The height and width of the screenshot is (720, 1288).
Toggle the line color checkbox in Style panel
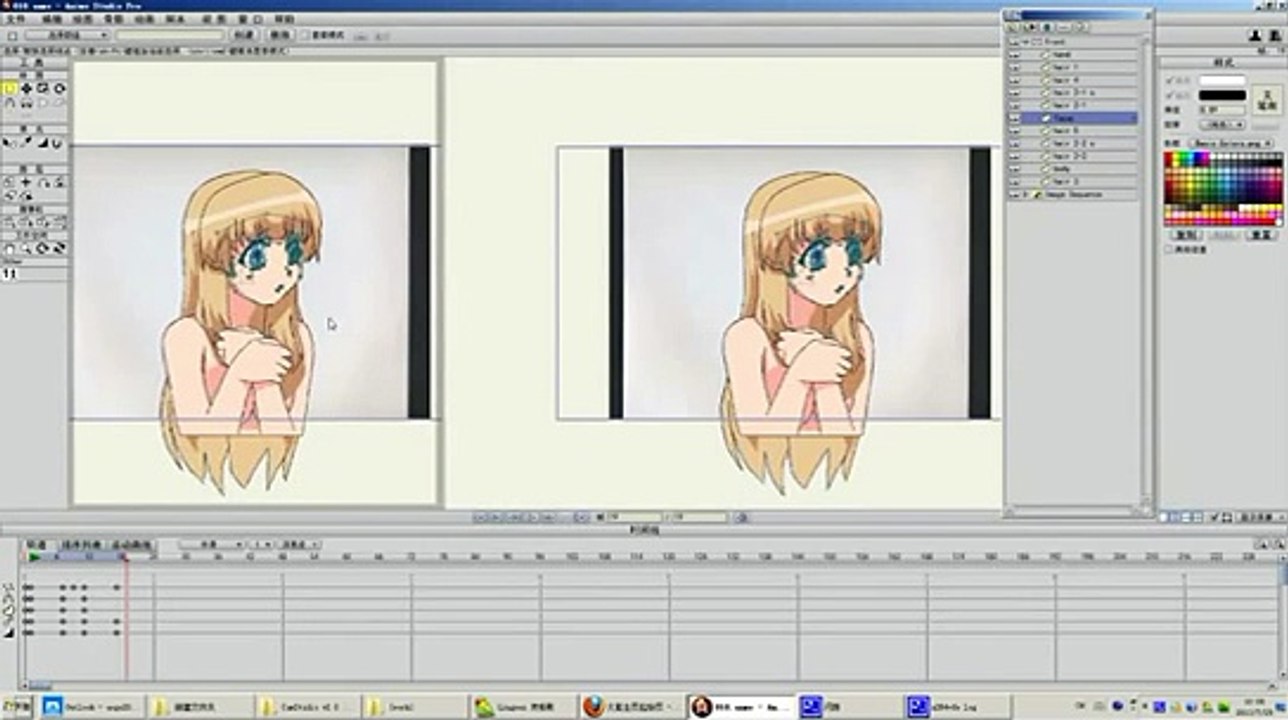[x=1170, y=95]
